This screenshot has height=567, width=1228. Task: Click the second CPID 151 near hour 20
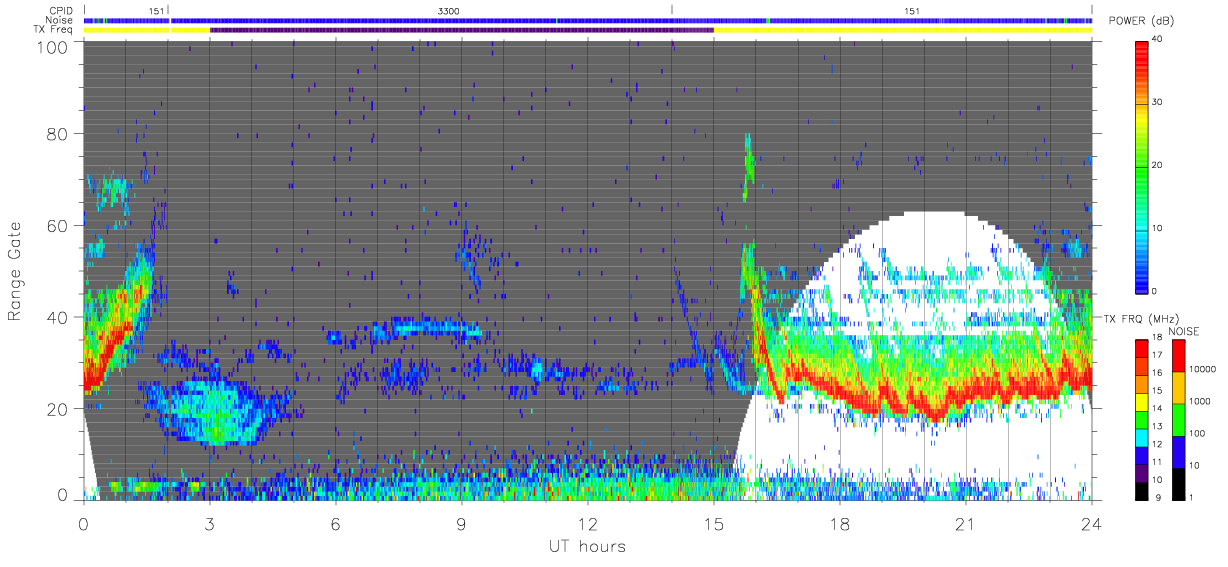tap(912, 10)
